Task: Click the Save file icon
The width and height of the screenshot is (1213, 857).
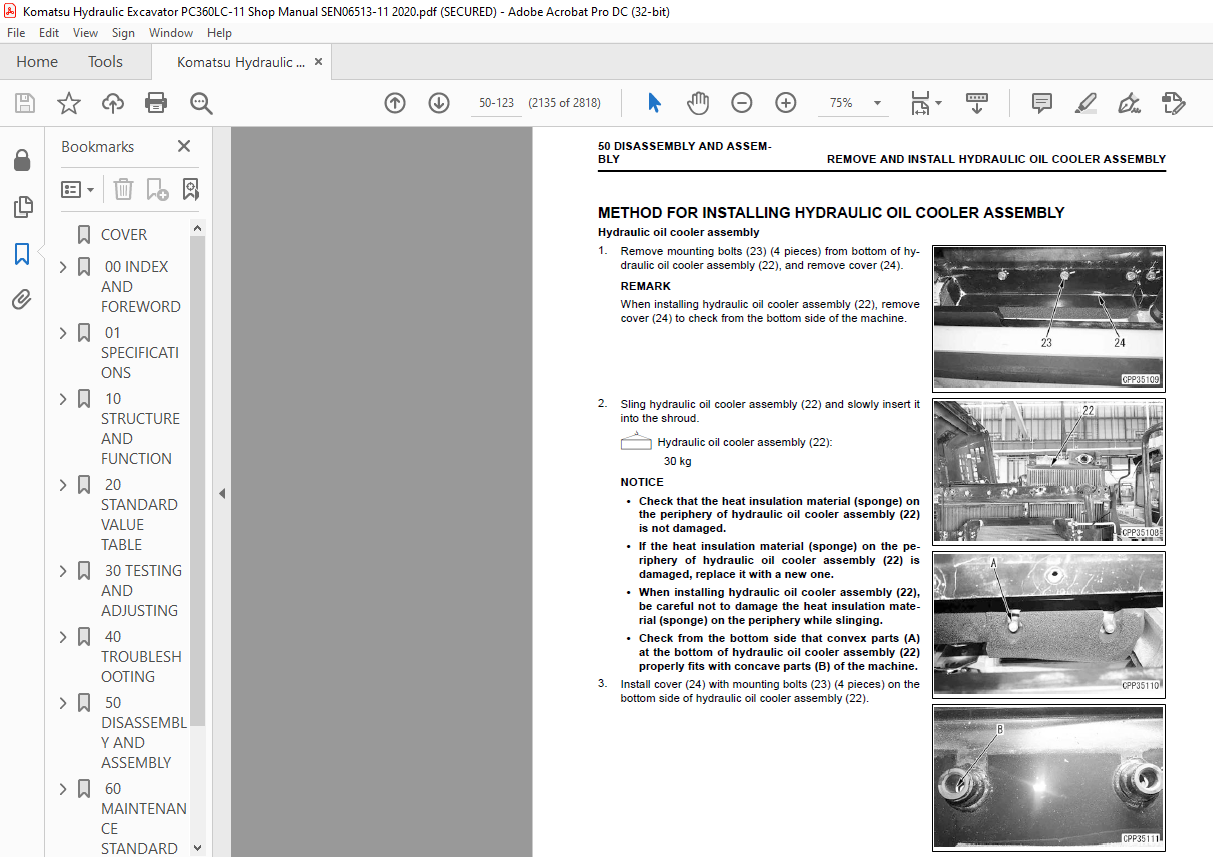Action: [x=25, y=103]
